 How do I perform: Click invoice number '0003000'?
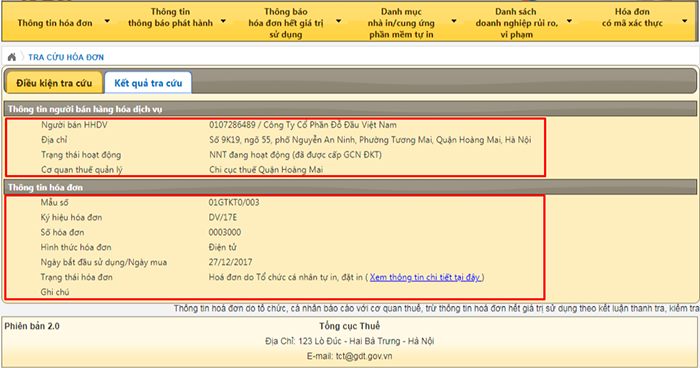[x=225, y=232]
